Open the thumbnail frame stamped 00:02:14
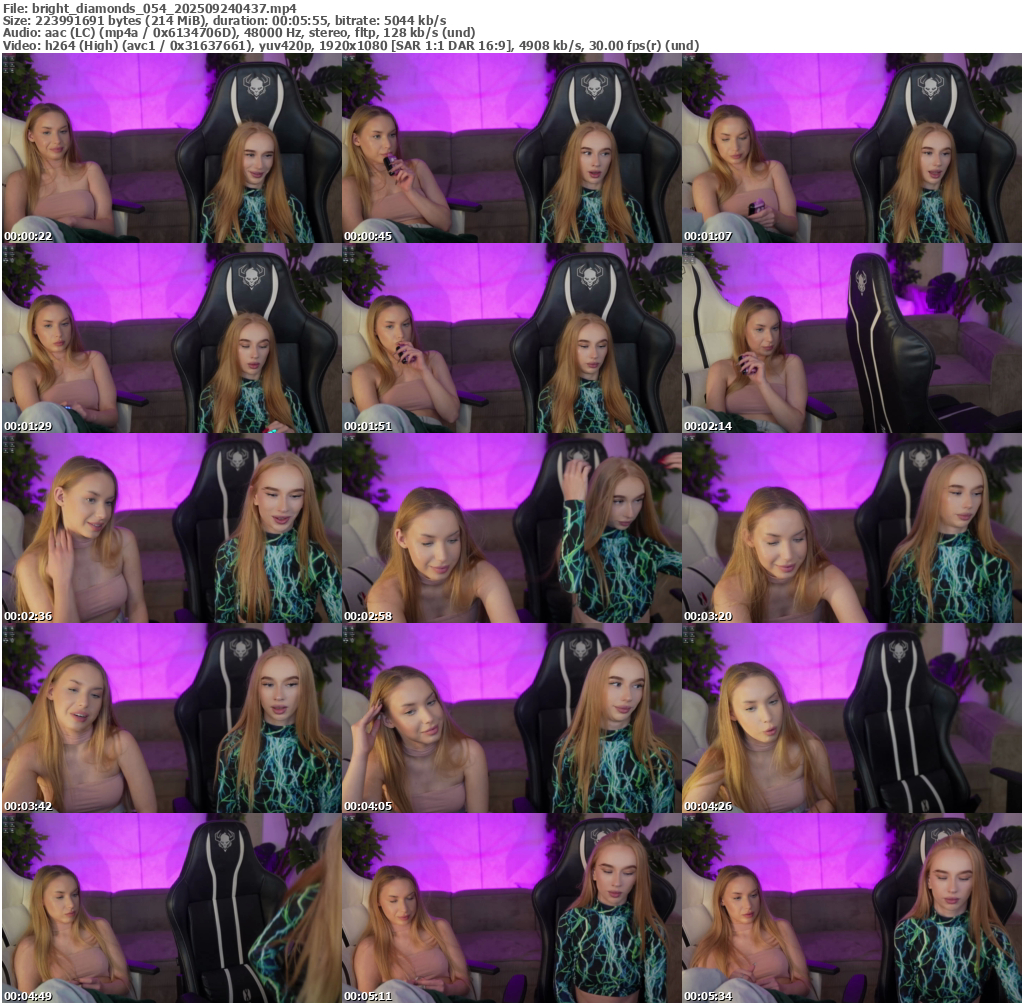Image resolution: width=1024 pixels, height=1003 pixels. 852,338
